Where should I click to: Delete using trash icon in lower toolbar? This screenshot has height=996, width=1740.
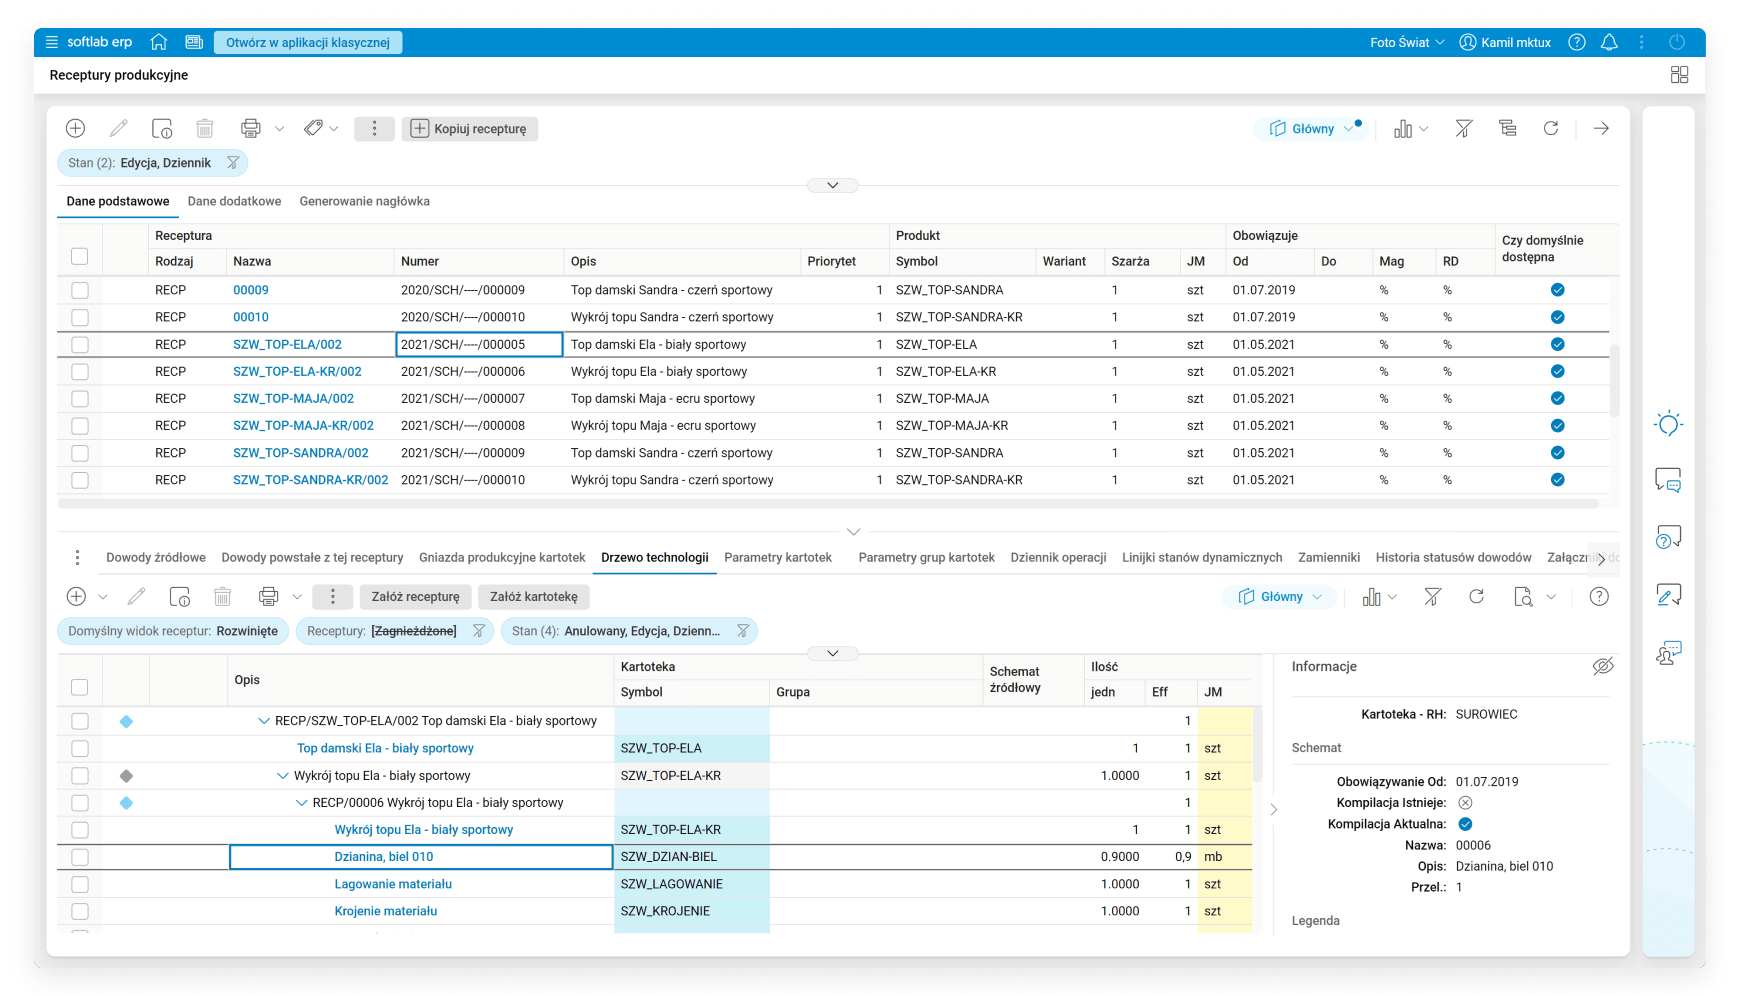[222, 597]
